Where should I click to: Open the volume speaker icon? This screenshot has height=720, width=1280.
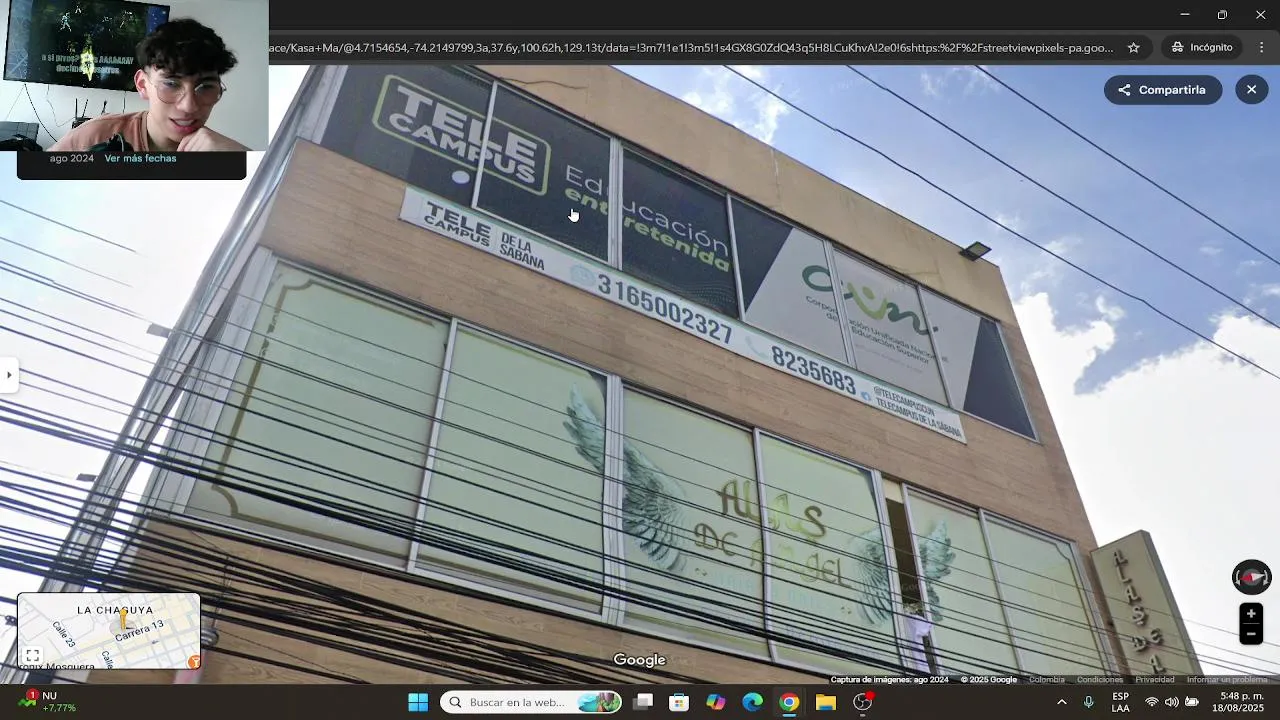click(1171, 702)
